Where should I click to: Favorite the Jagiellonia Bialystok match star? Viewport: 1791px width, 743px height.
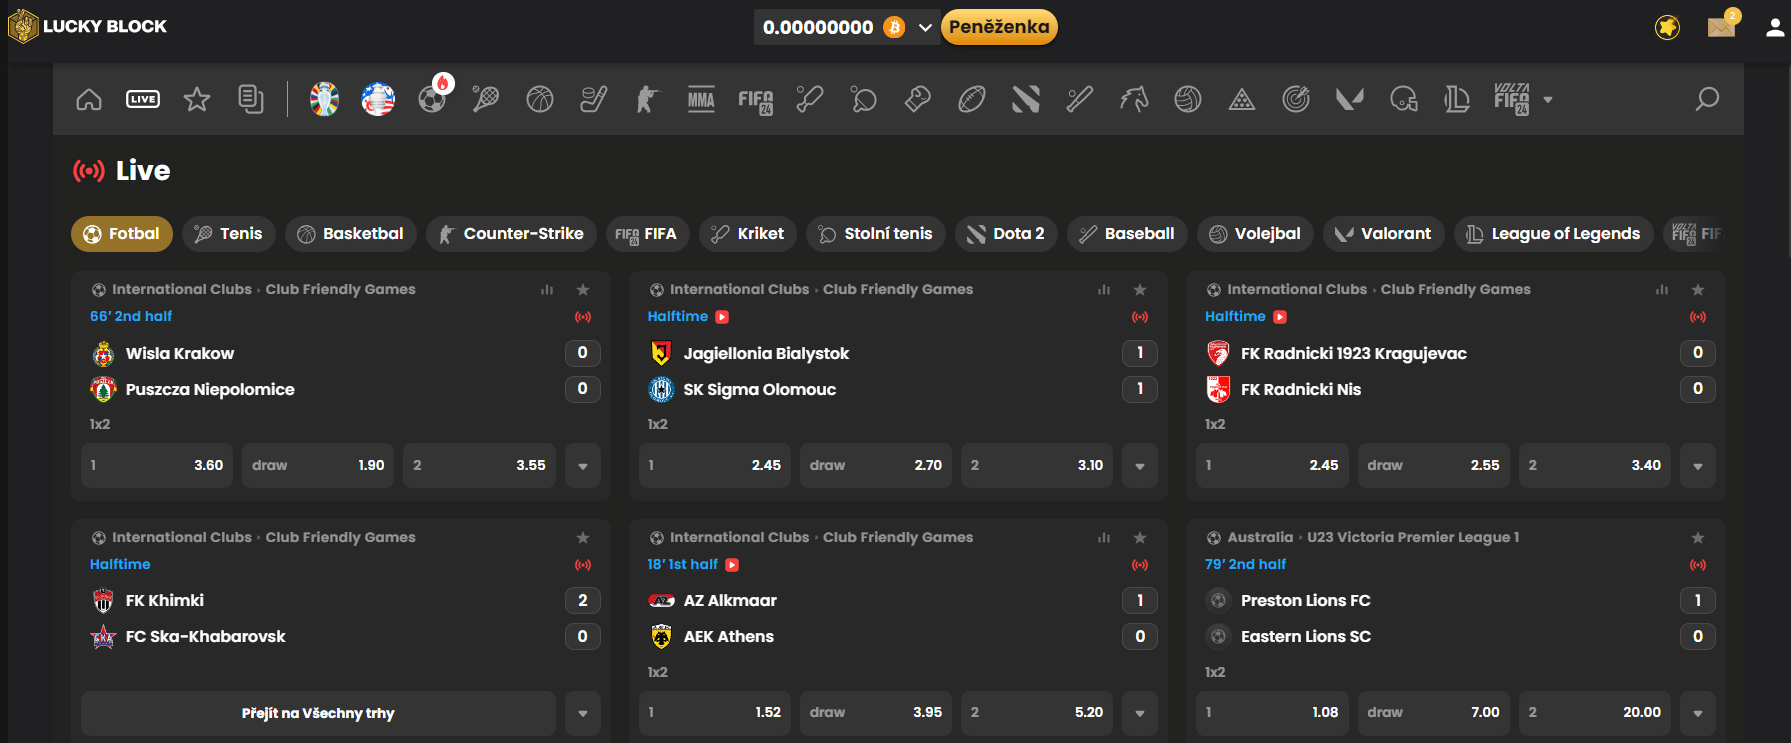[1140, 290]
